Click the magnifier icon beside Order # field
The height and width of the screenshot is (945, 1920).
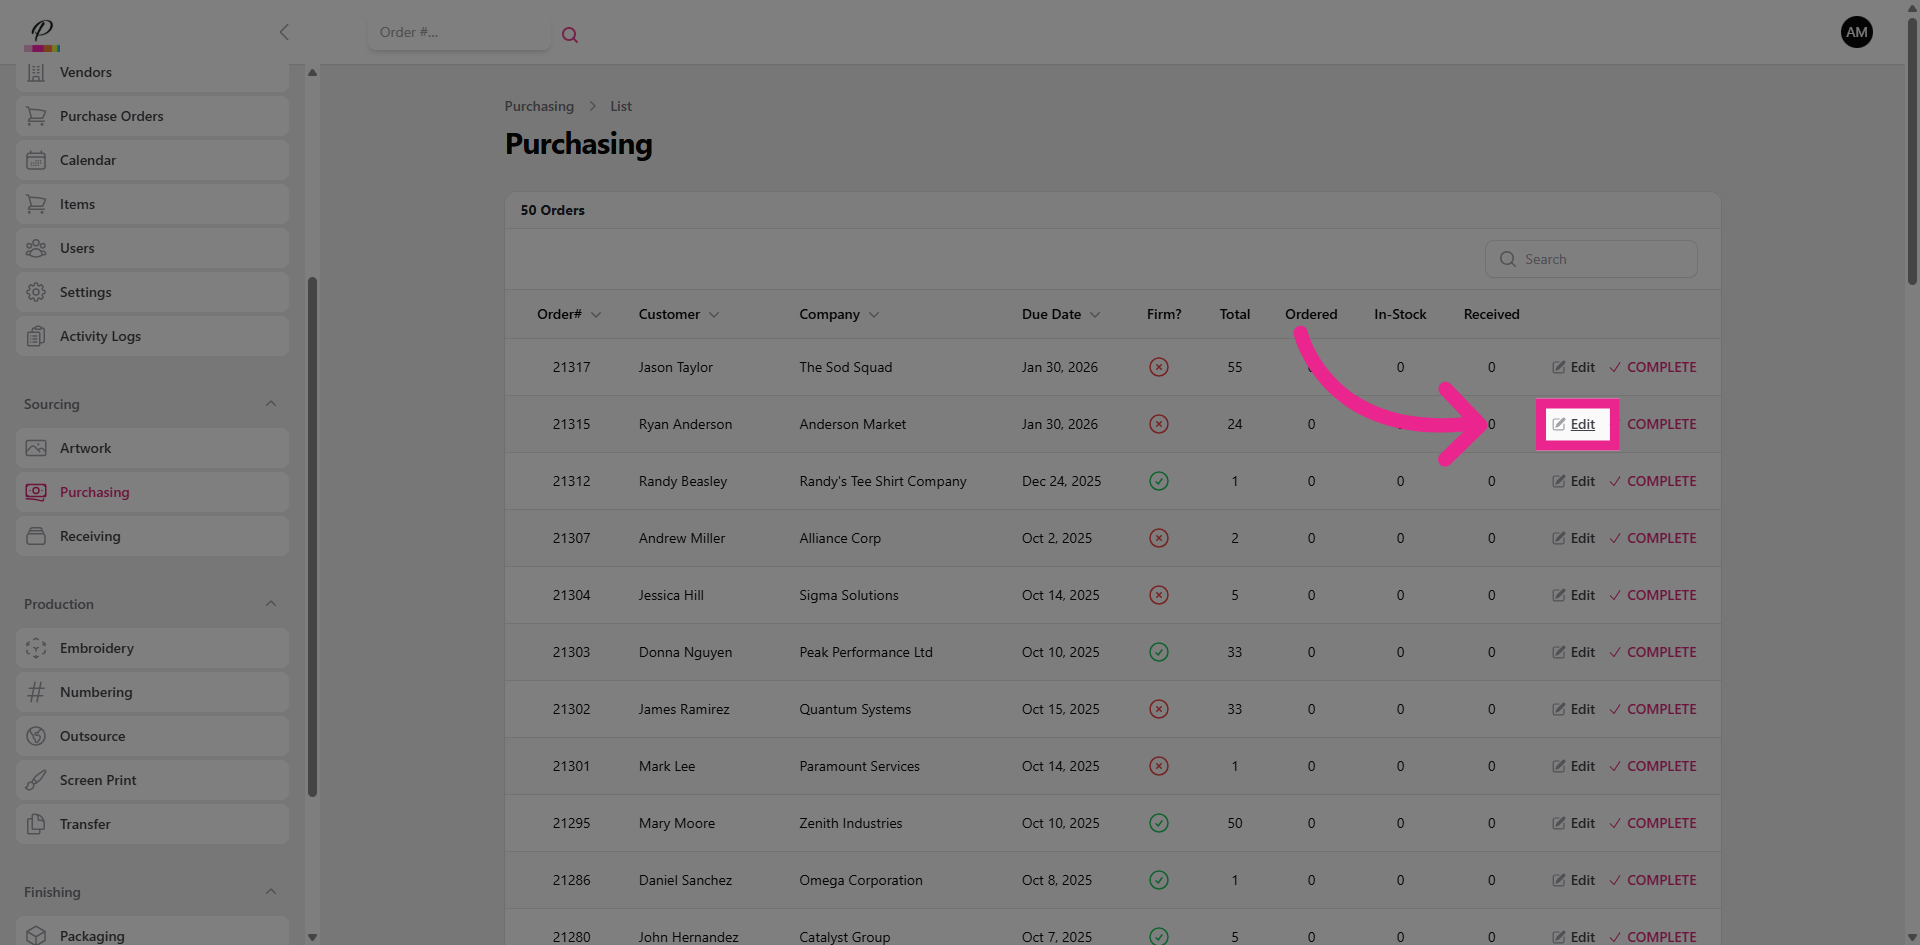point(570,35)
